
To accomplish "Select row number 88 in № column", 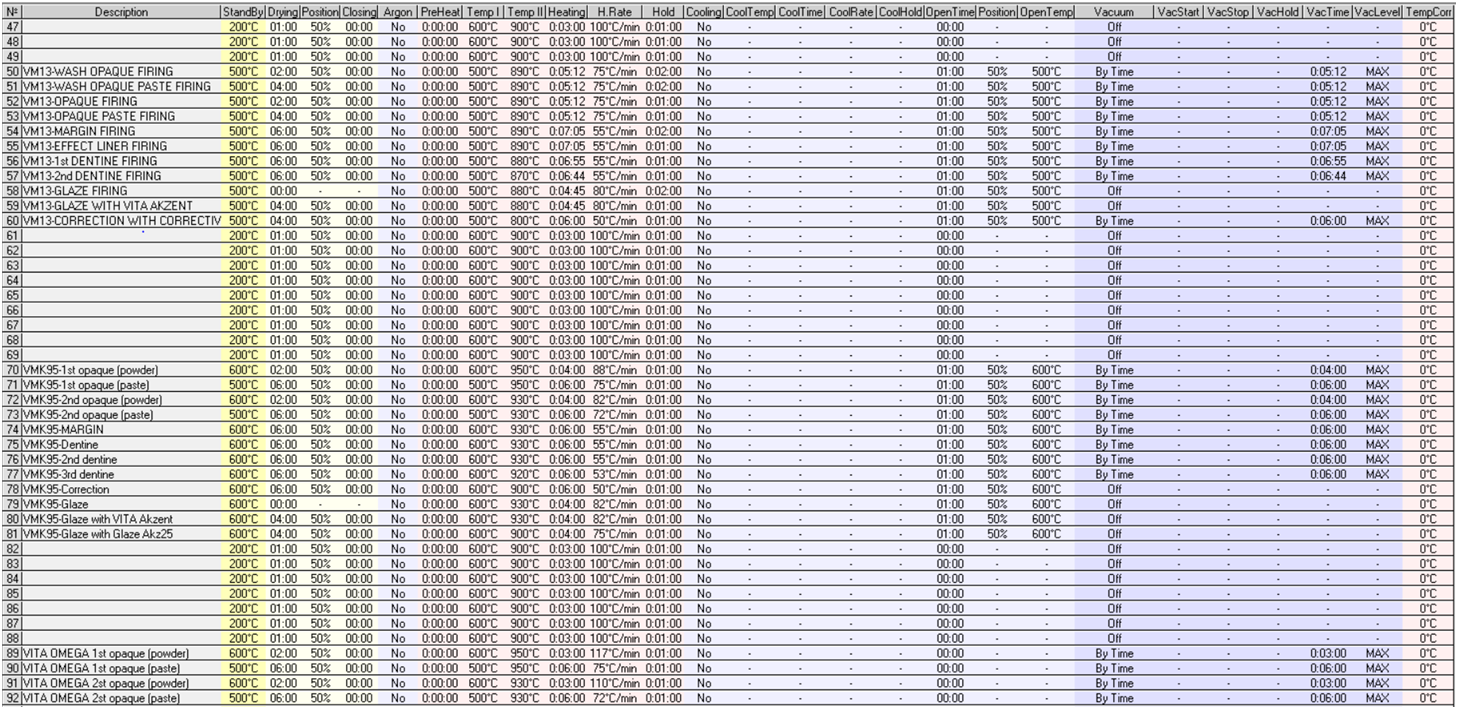I will pyautogui.click(x=12, y=638).
